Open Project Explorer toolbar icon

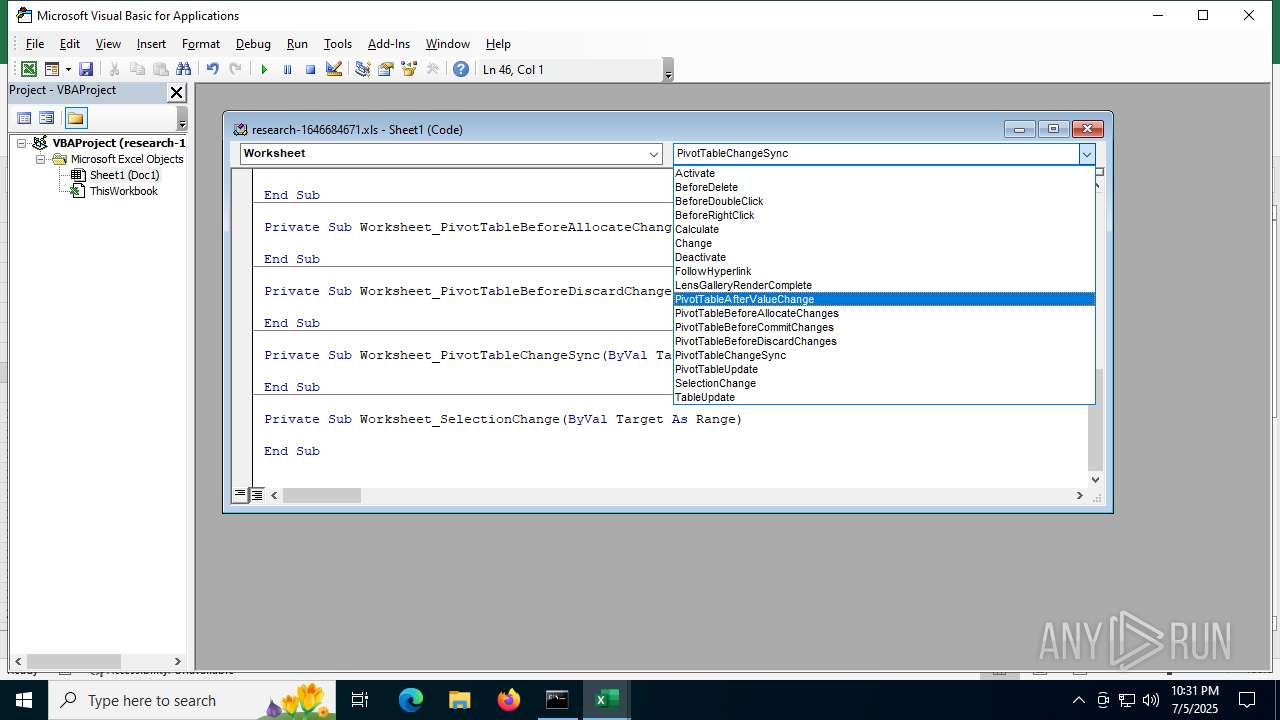coord(362,69)
